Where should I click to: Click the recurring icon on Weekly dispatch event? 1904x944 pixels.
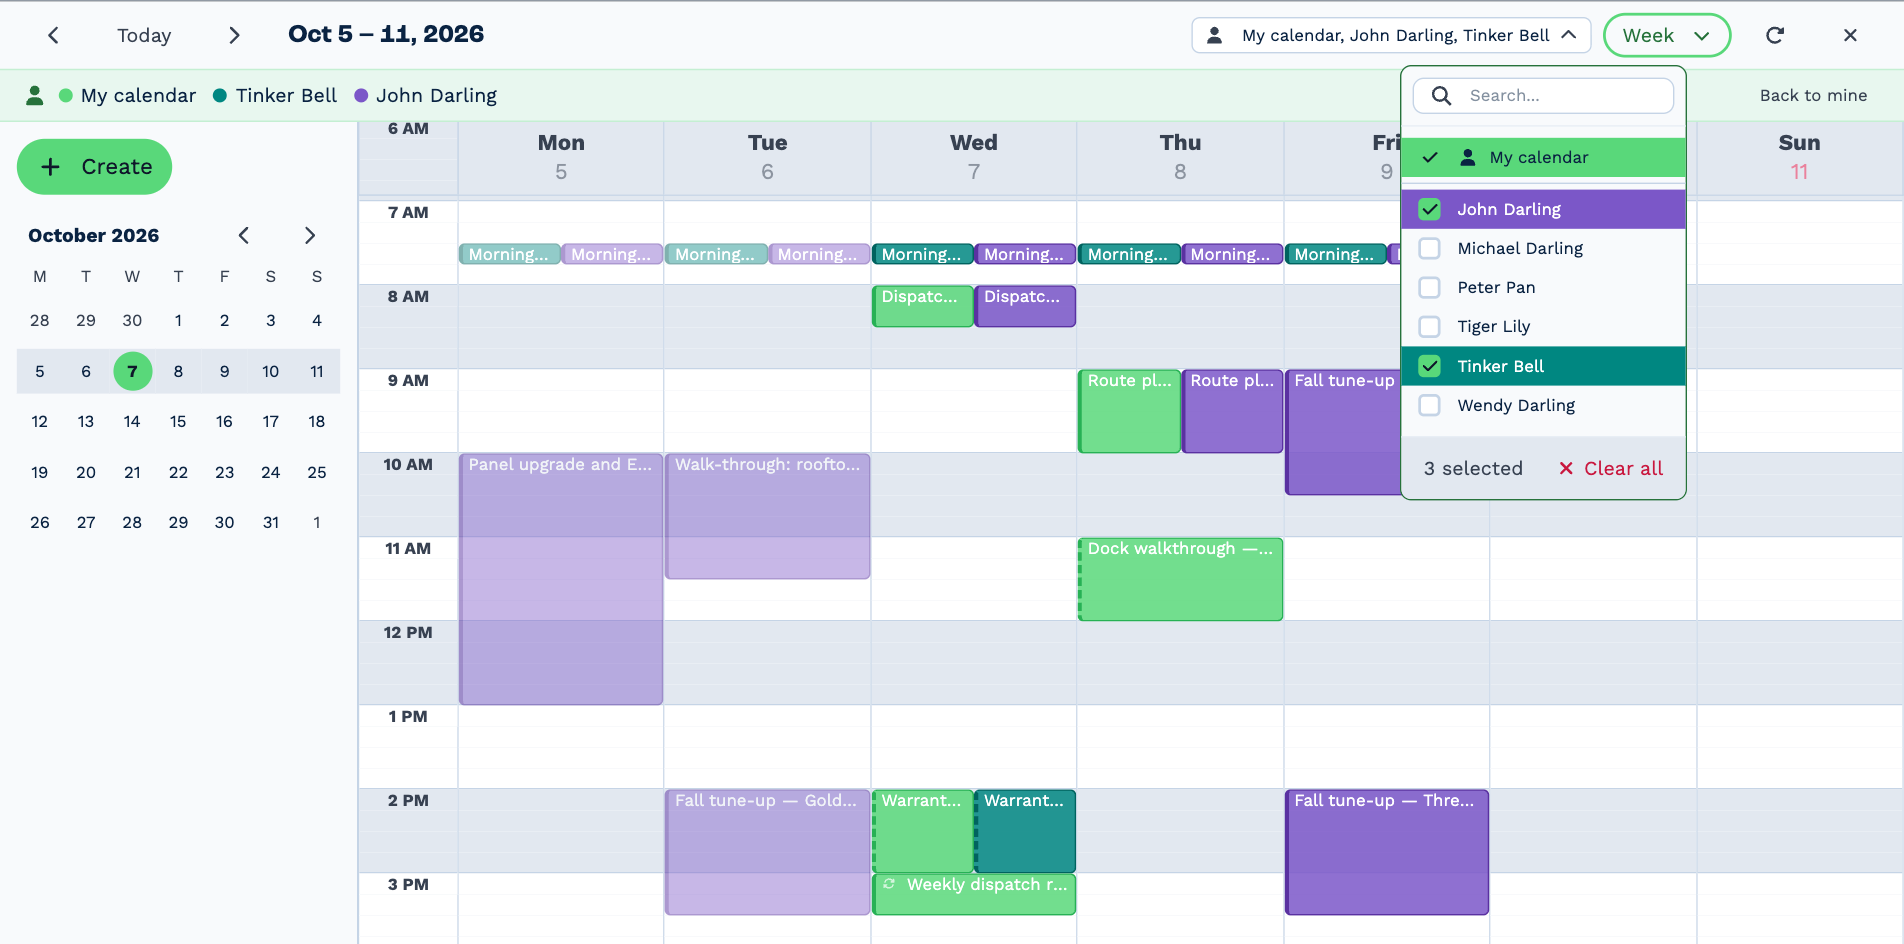click(889, 884)
